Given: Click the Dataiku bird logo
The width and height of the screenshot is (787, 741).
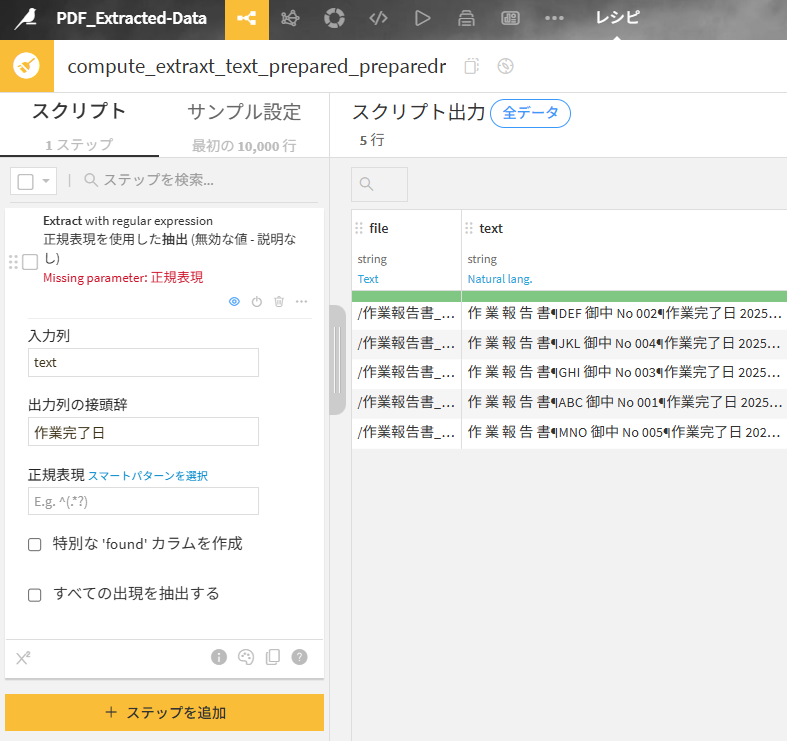Looking at the screenshot, I should (x=26, y=19).
